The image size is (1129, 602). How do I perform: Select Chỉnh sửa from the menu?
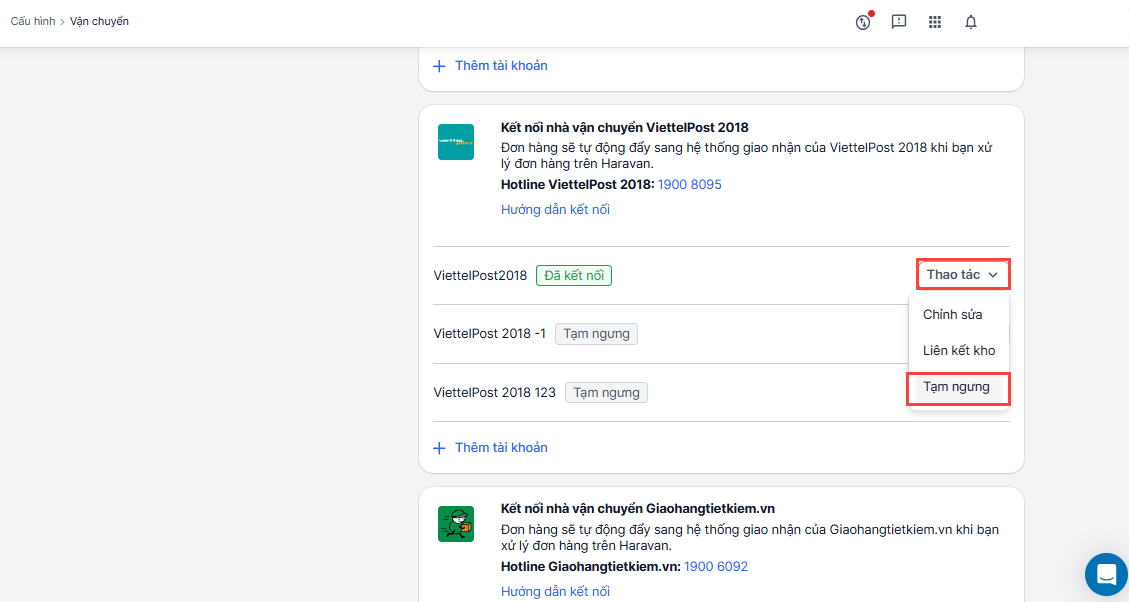coord(952,315)
